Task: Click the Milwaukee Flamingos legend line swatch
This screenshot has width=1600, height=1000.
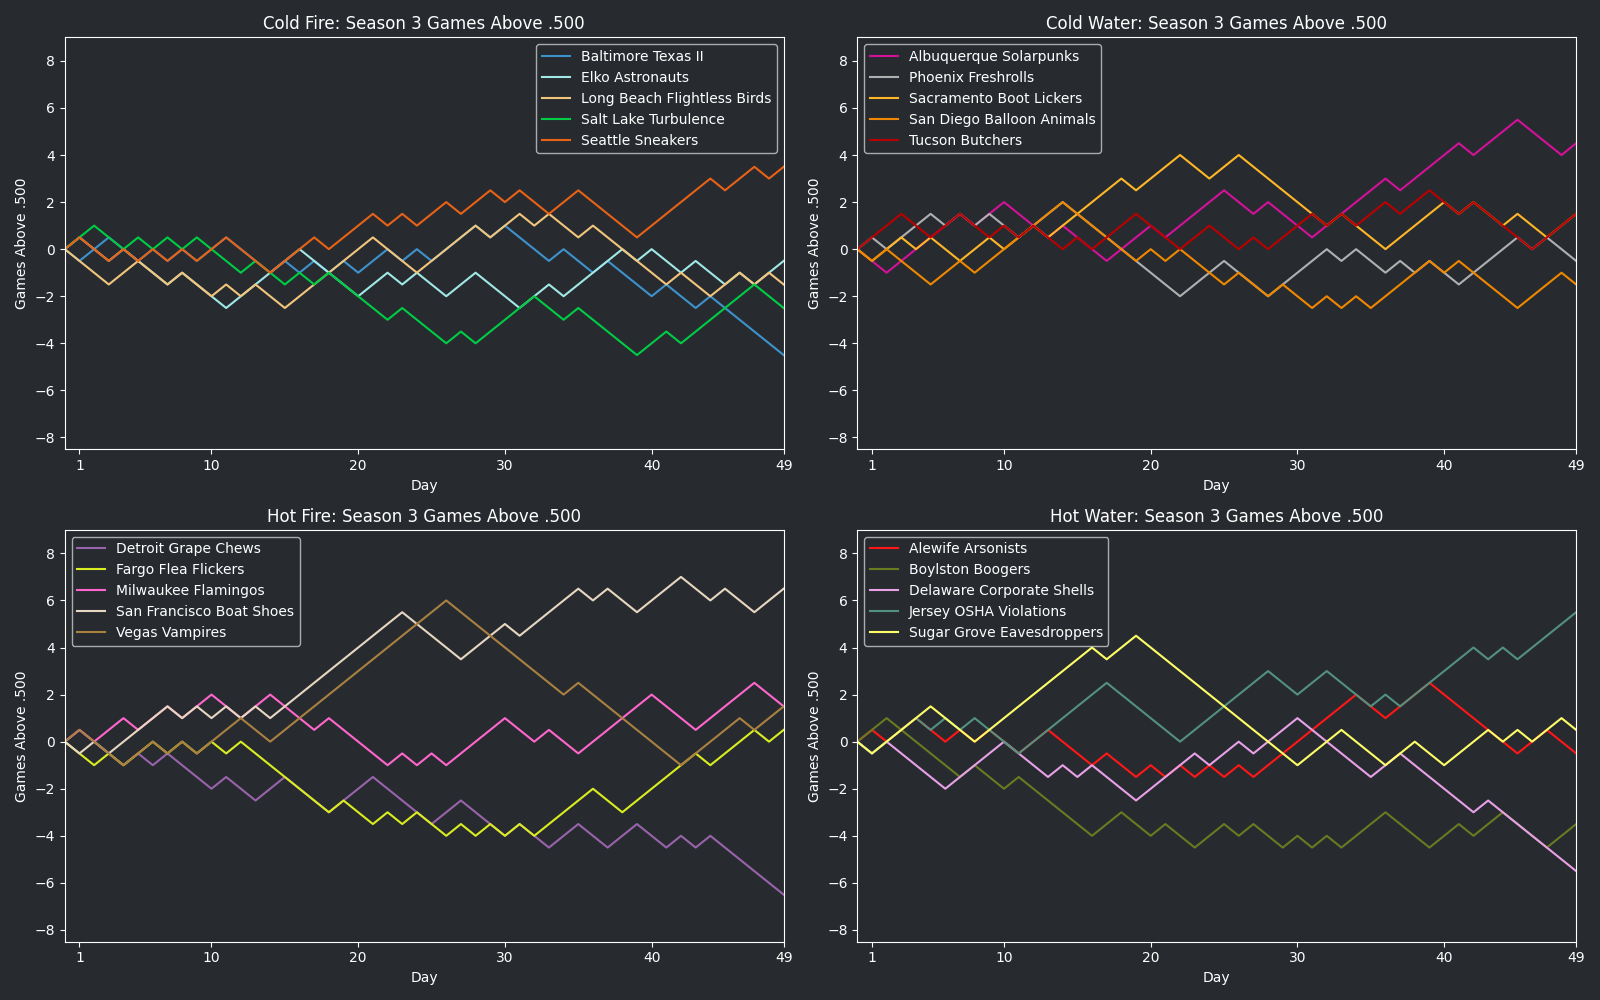Action: 93,590
